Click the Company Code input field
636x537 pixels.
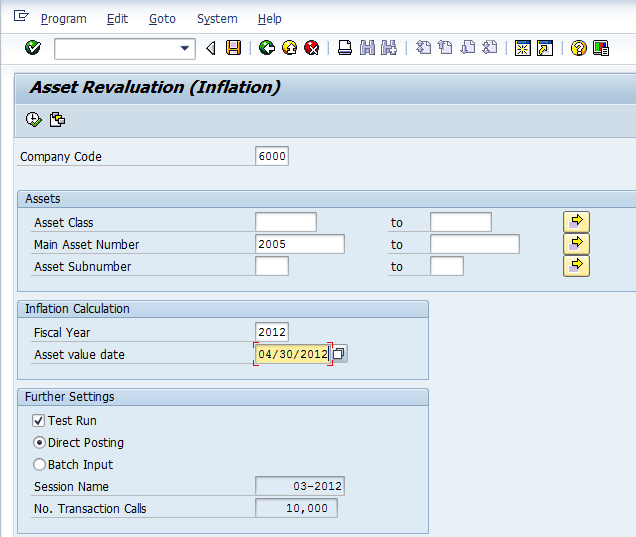tap(272, 156)
